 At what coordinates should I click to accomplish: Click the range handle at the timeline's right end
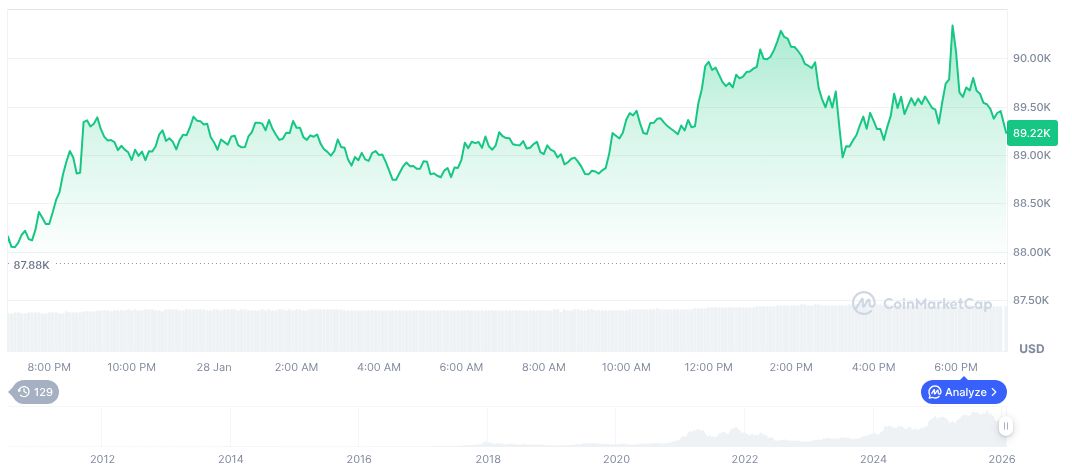point(1005,426)
